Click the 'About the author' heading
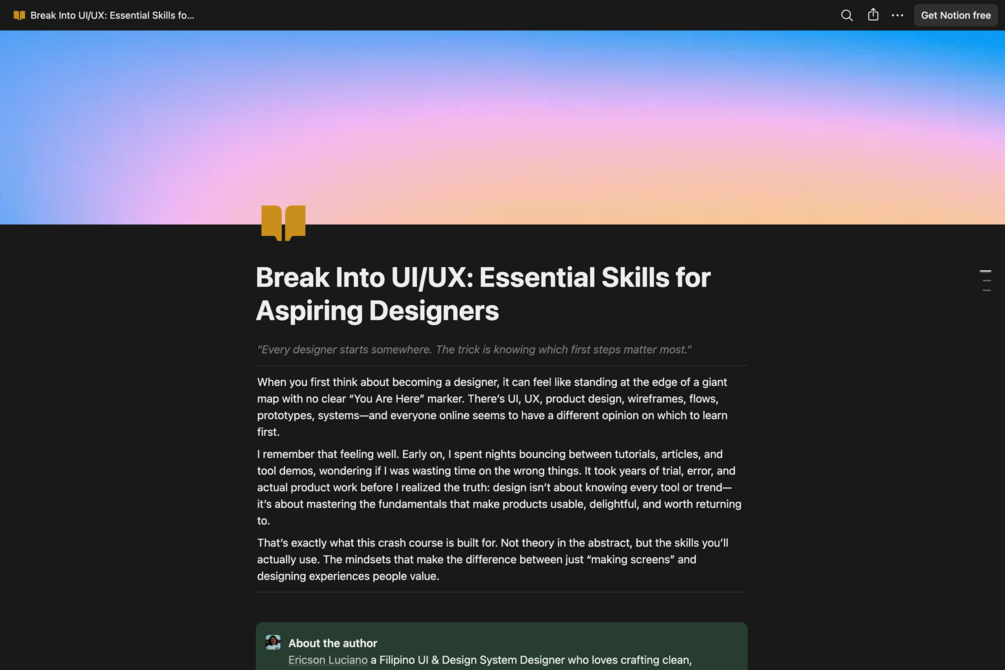 [x=333, y=643]
